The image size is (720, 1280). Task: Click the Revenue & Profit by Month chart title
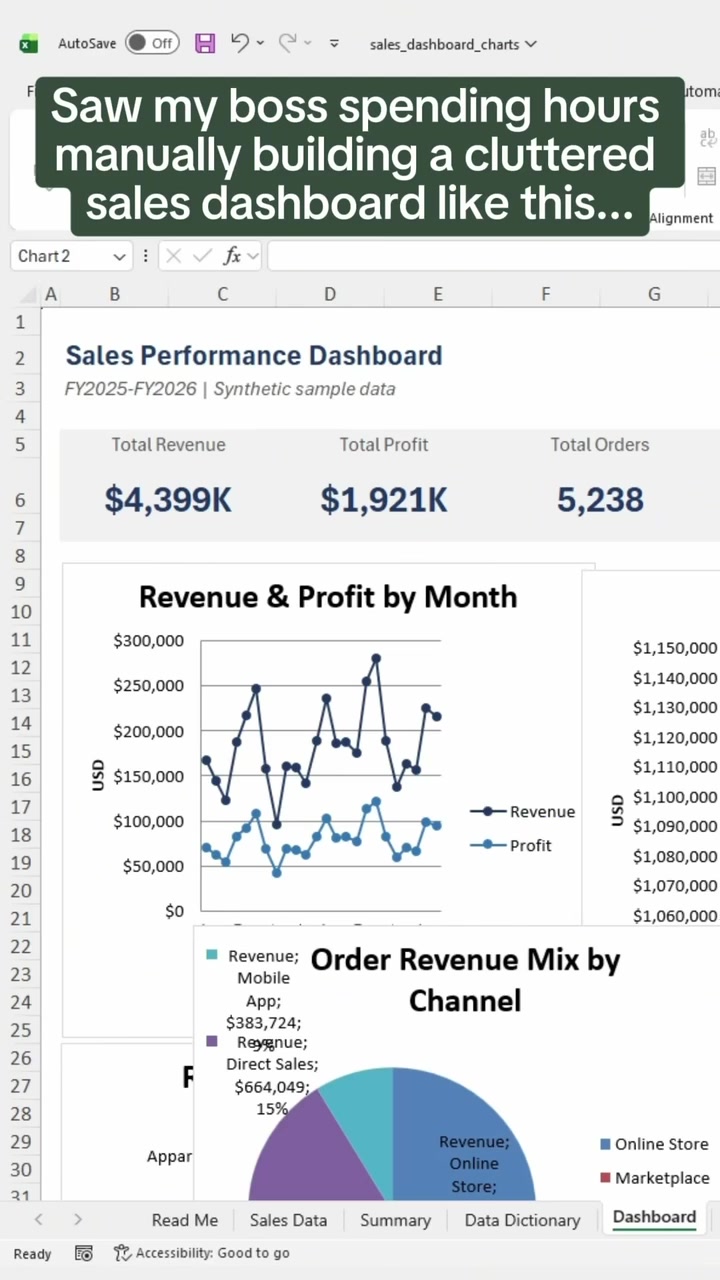coord(328,597)
